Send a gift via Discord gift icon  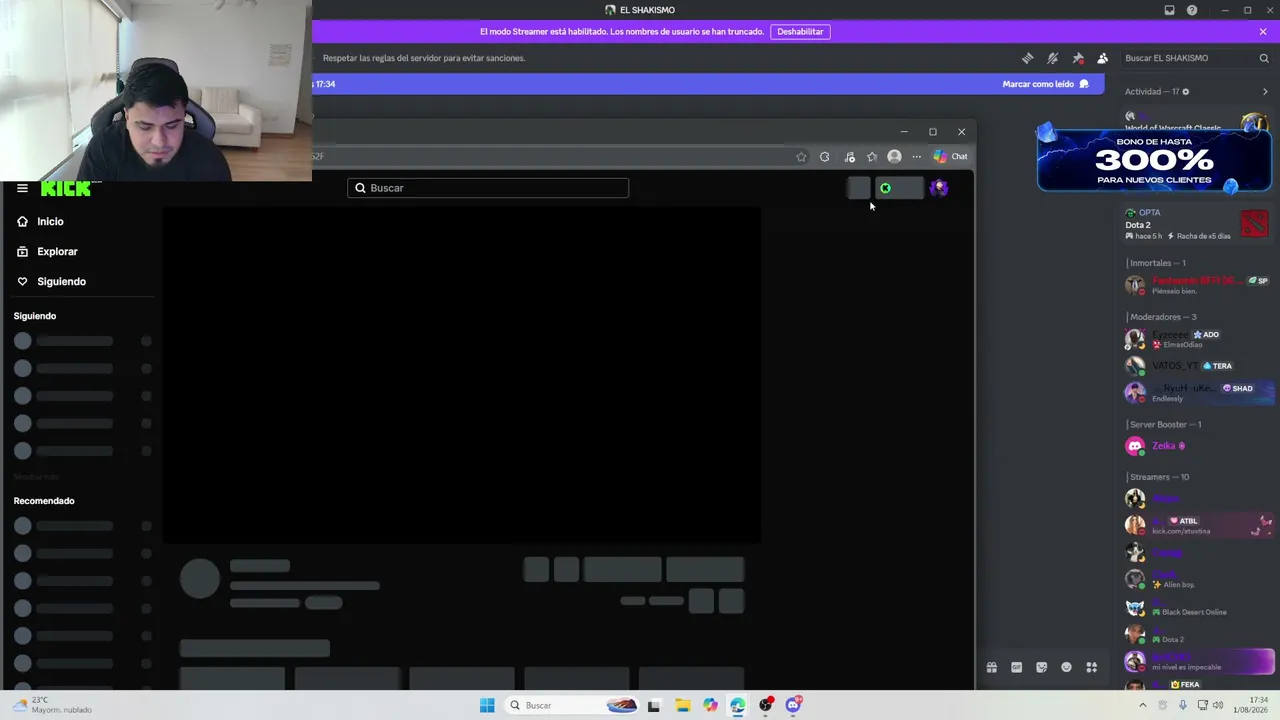click(x=992, y=668)
